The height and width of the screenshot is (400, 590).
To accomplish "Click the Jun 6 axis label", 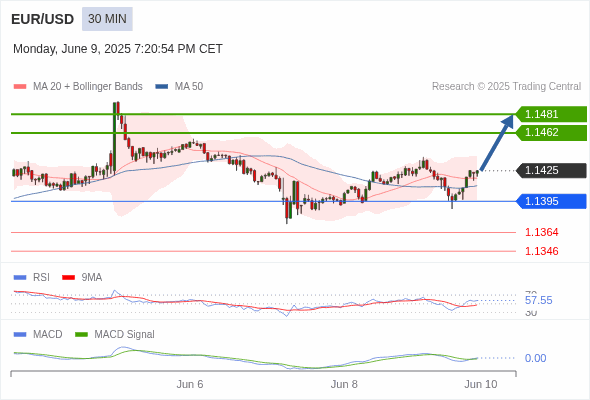I will [190, 384].
